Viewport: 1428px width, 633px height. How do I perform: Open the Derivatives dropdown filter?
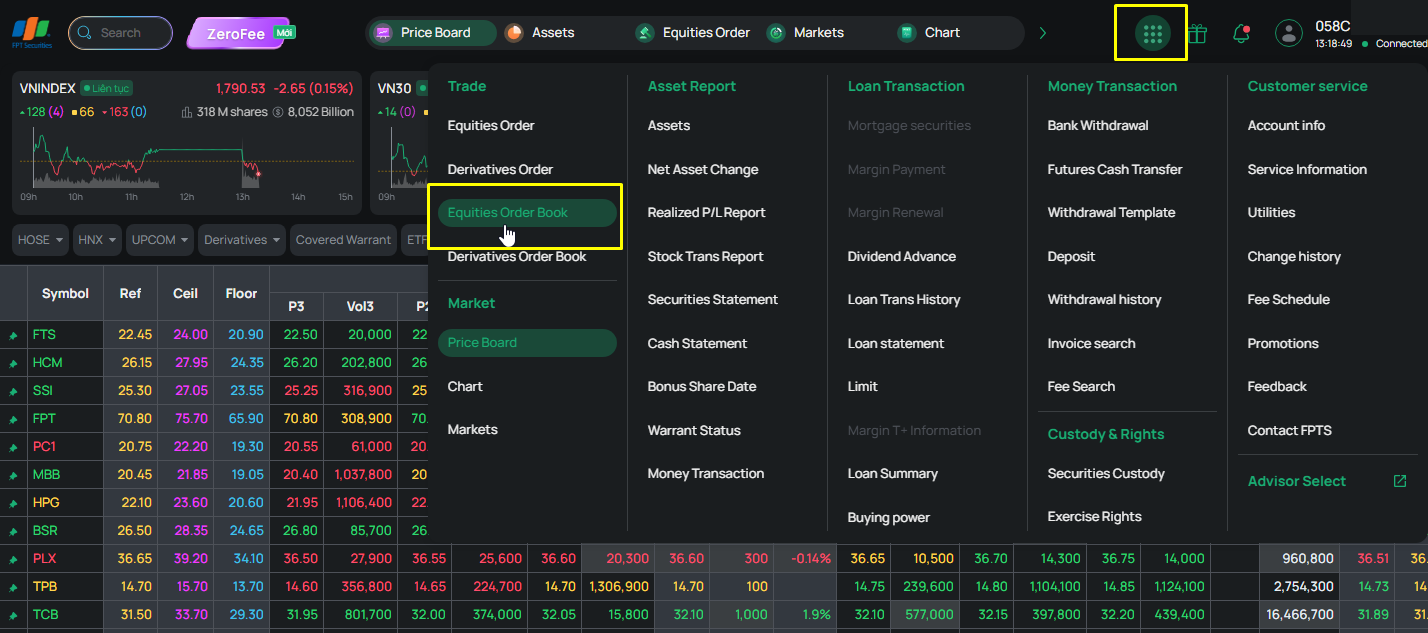tap(242, 240)
